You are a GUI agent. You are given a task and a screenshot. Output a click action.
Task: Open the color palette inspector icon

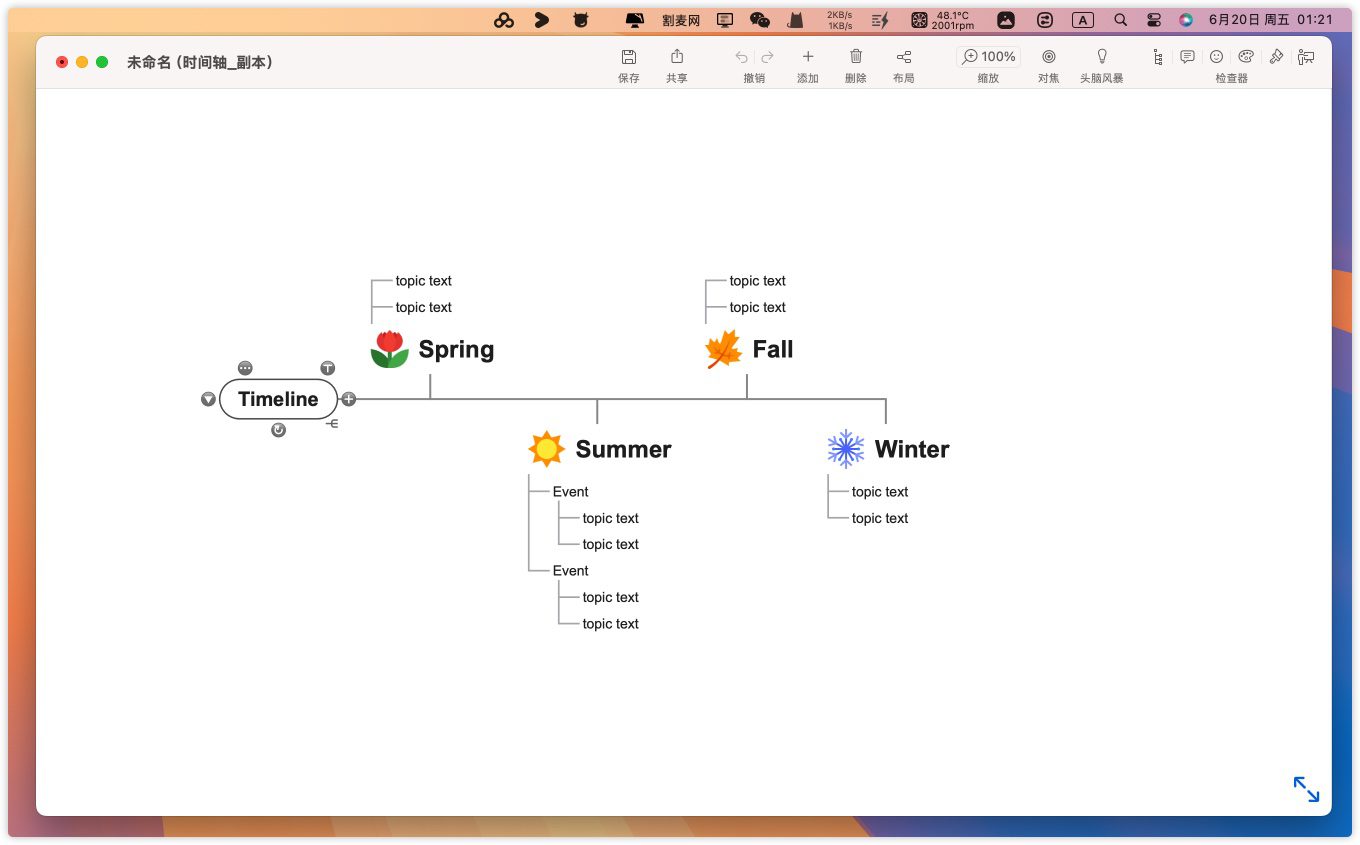point(1246,57)
